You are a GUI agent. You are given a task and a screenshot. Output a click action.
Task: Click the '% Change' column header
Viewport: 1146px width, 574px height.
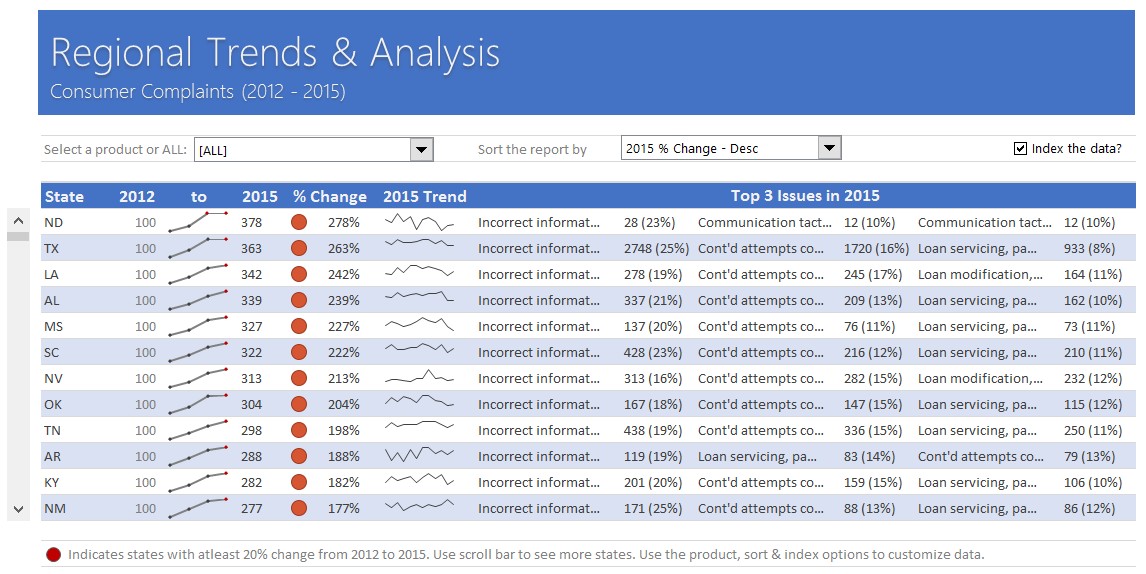point(329,196)
